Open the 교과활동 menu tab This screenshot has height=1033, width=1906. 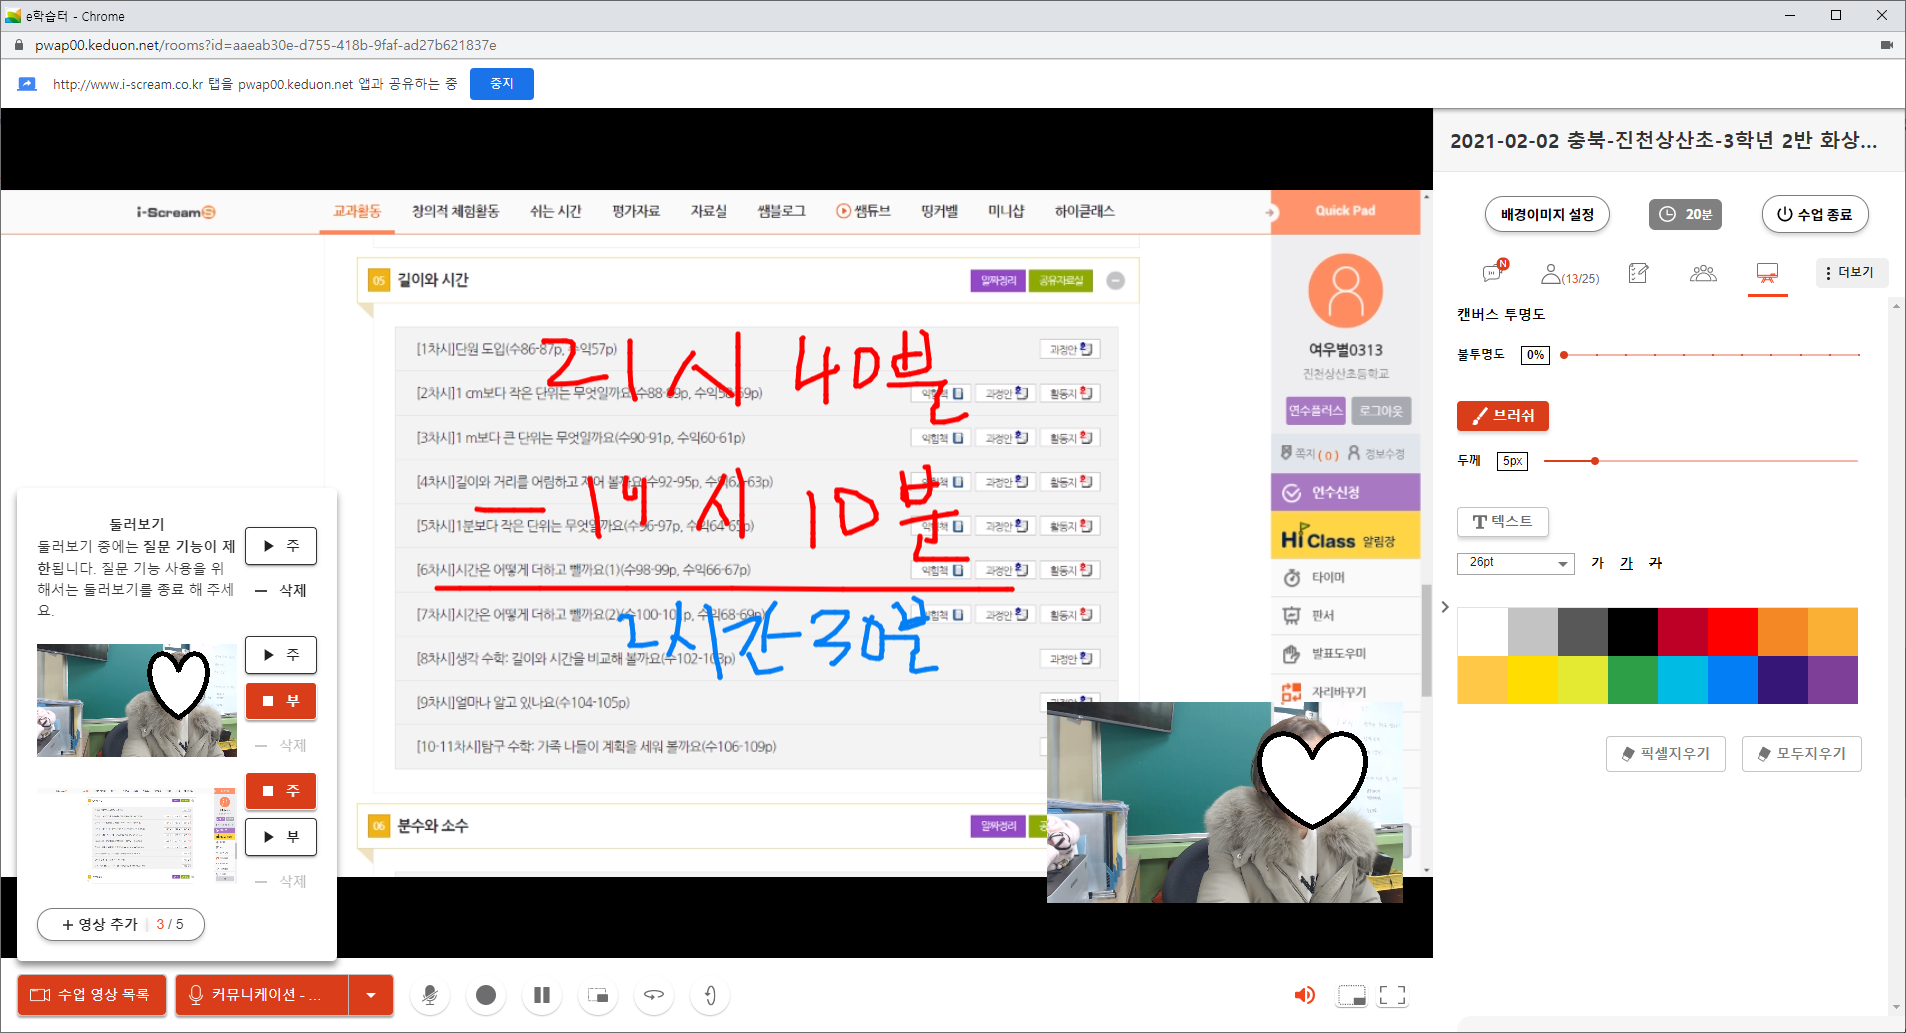click(x=357, y=211)
